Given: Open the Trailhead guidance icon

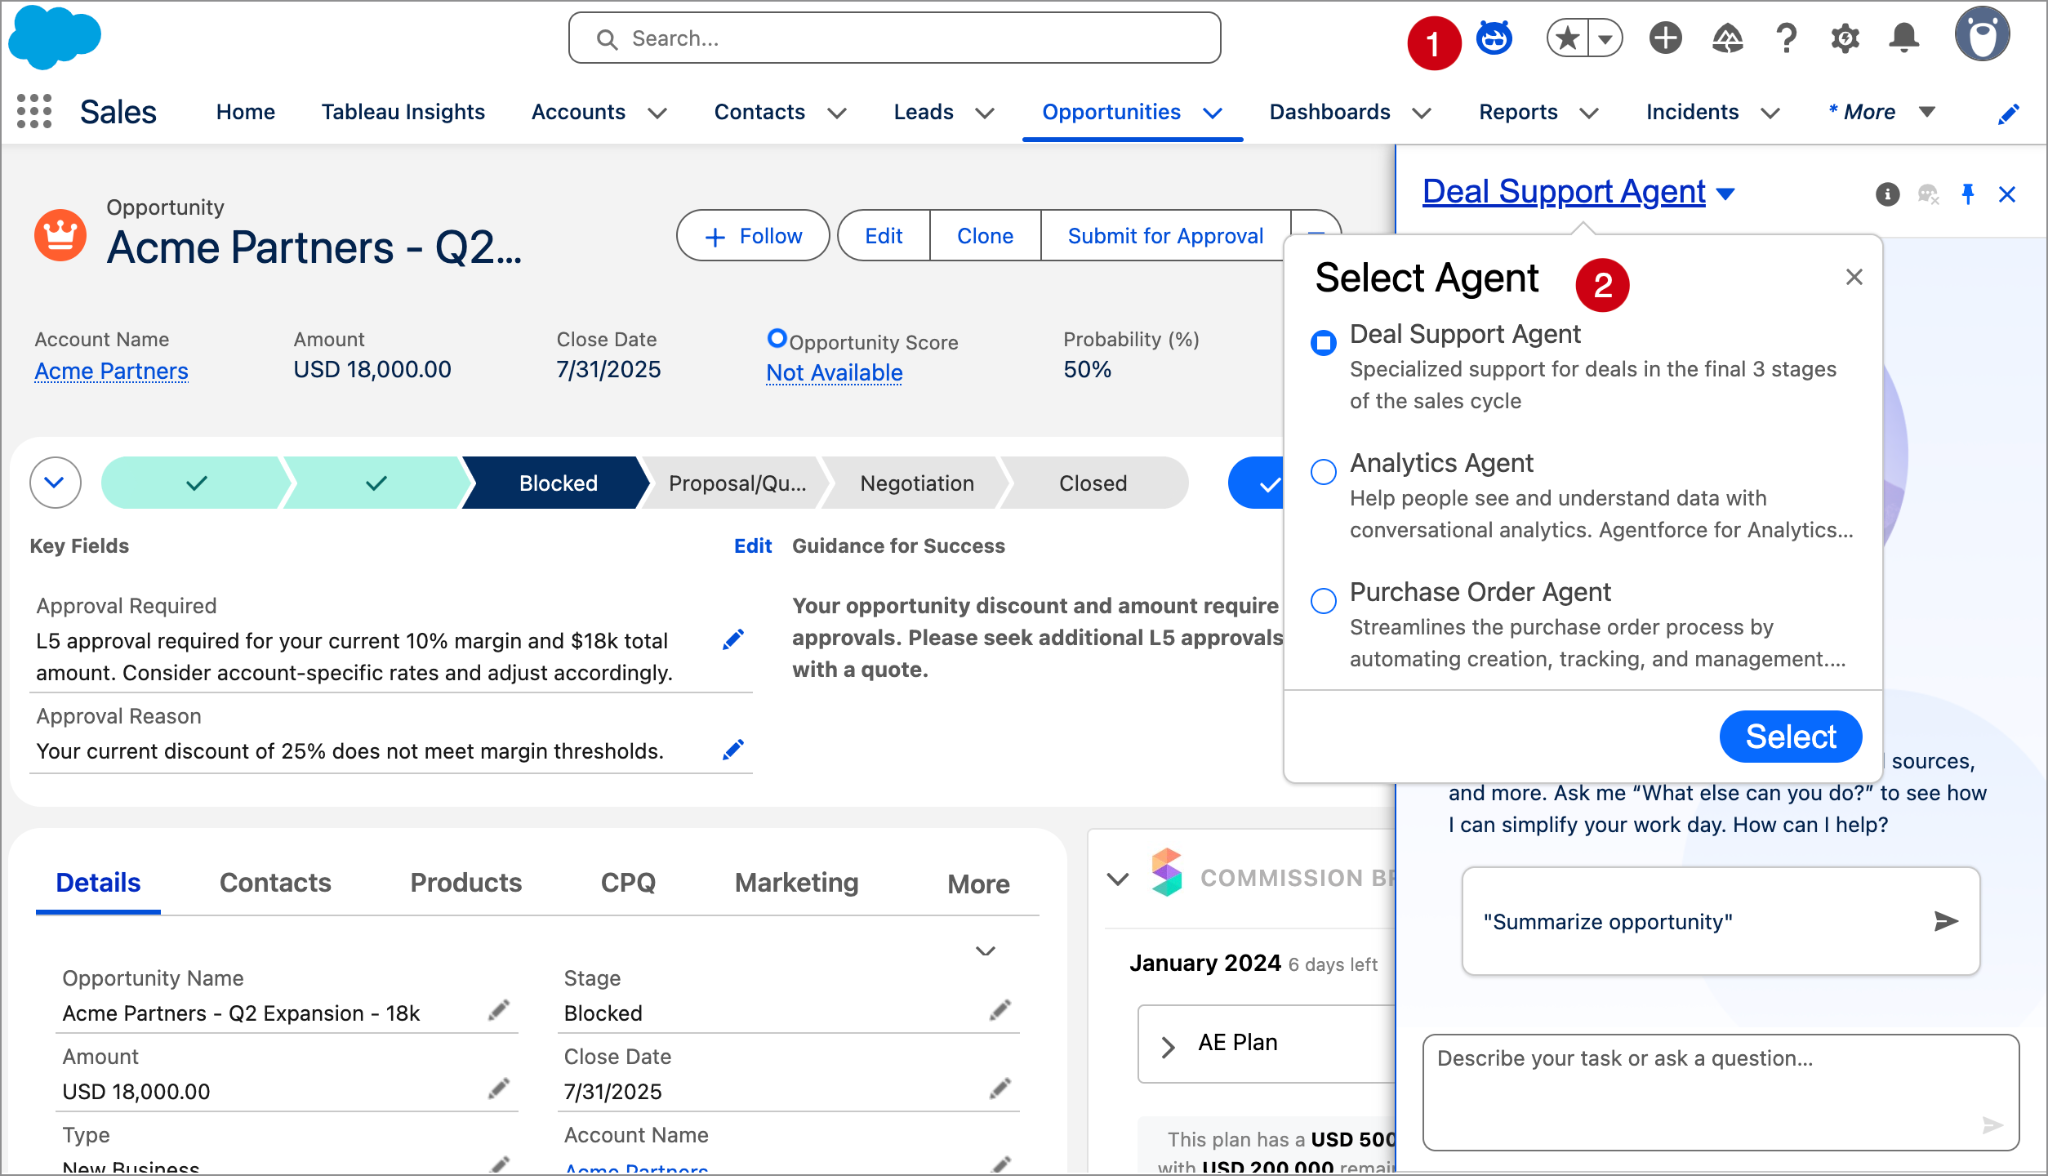Looking at the screenshot, I should 1727,38.
